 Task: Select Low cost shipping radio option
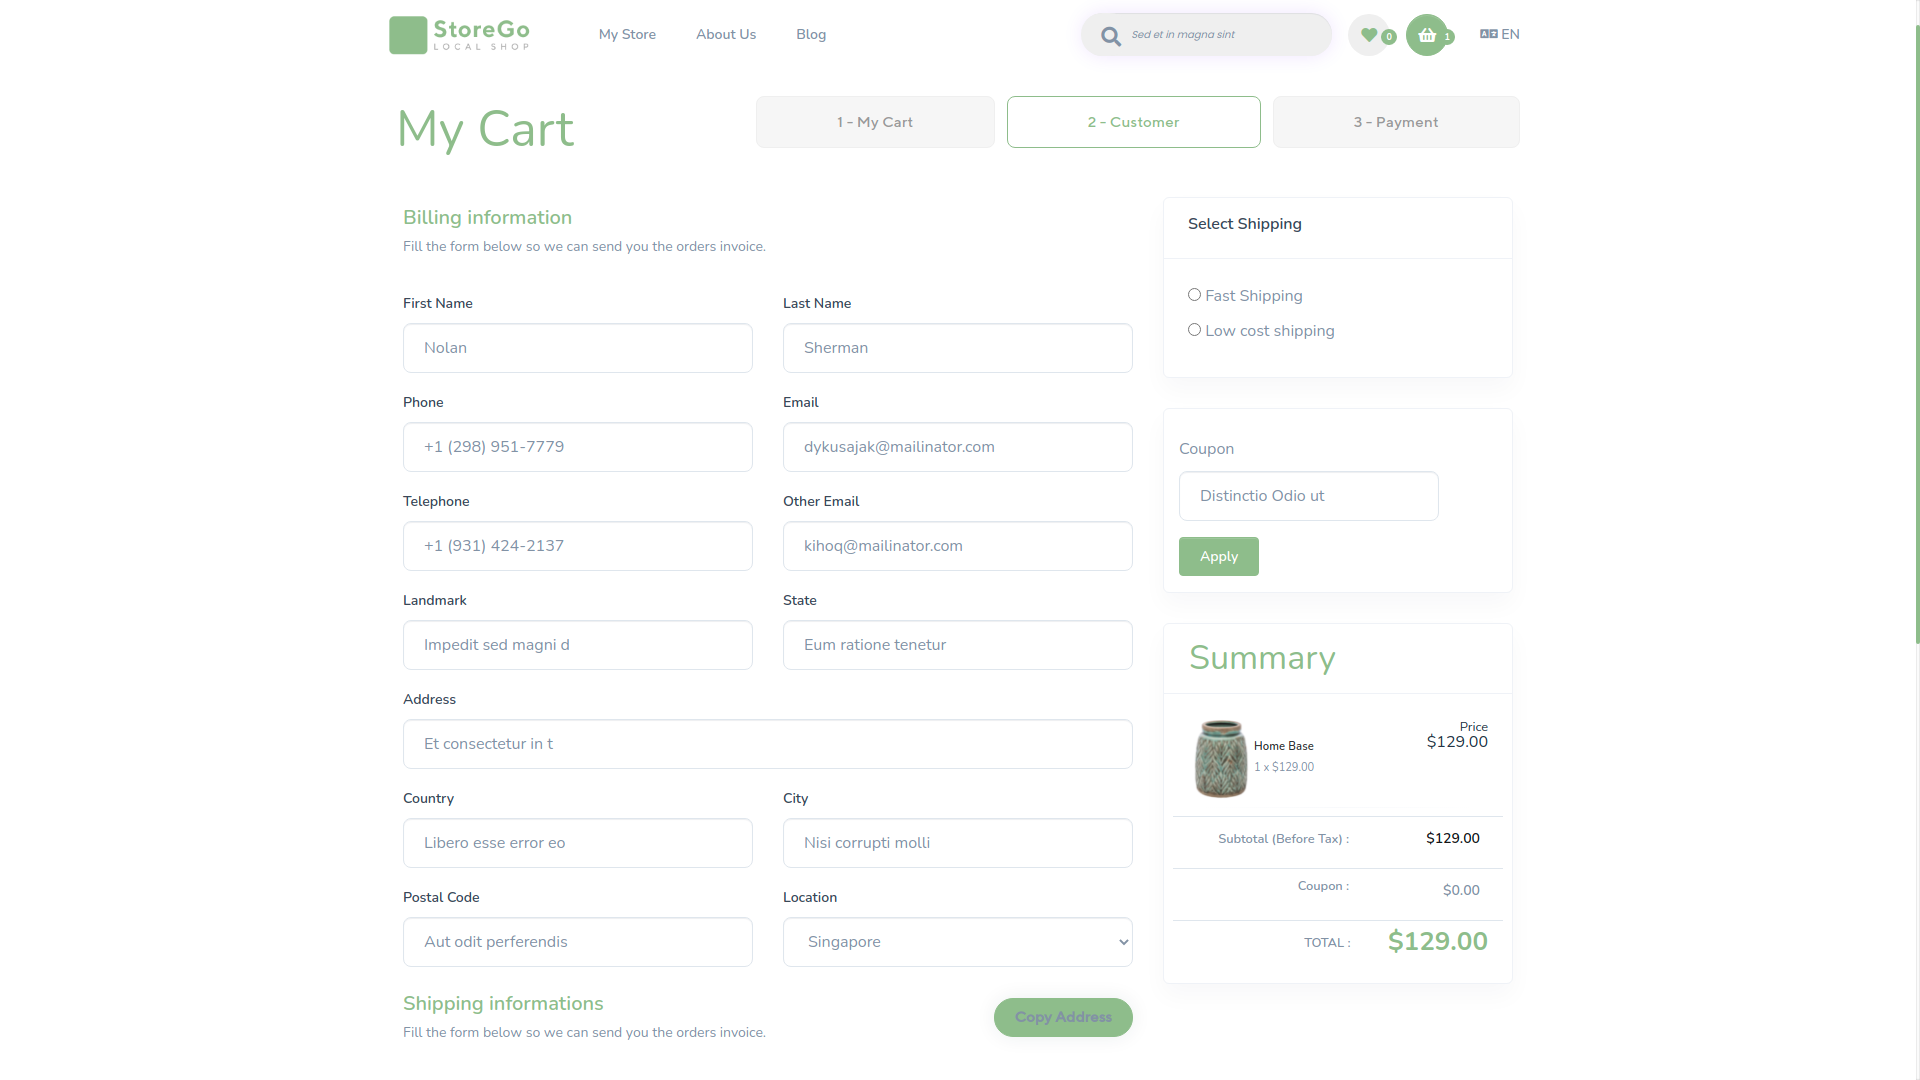click(1194, 330)
